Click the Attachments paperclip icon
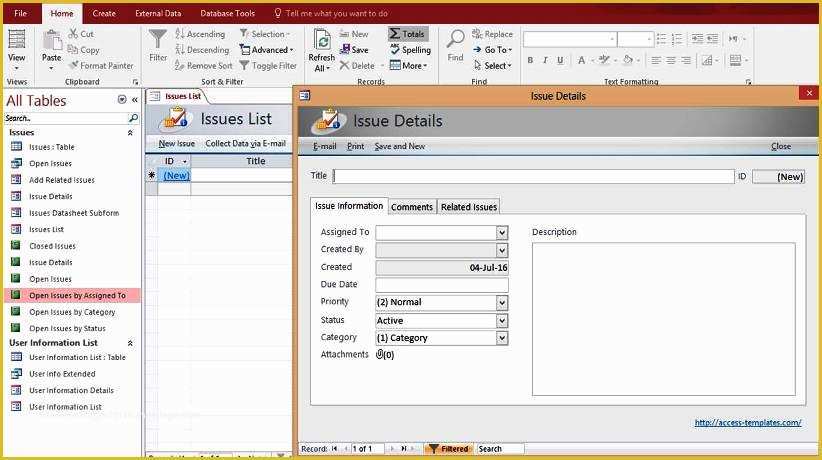The image size is (822, 460). (x=380, y=355)
